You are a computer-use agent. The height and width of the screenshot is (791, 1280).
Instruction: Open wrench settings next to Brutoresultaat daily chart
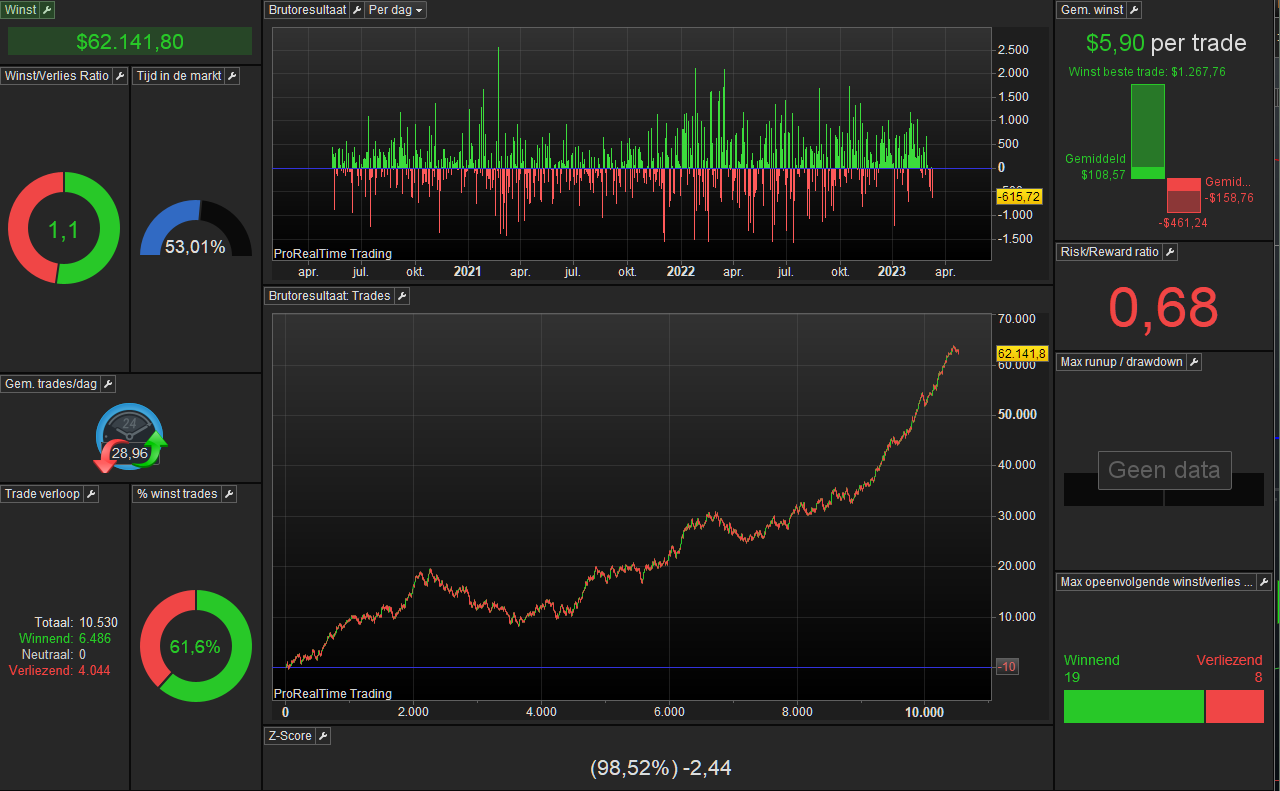(x=357, y=10)
